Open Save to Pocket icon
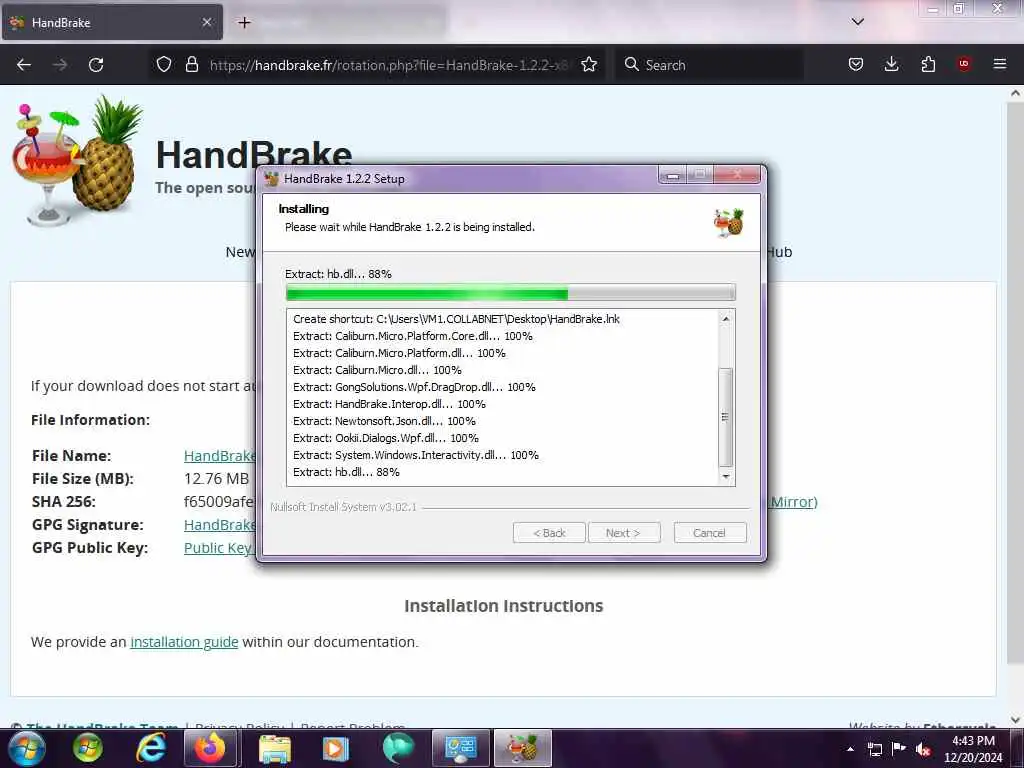 (x=856, y=64)
